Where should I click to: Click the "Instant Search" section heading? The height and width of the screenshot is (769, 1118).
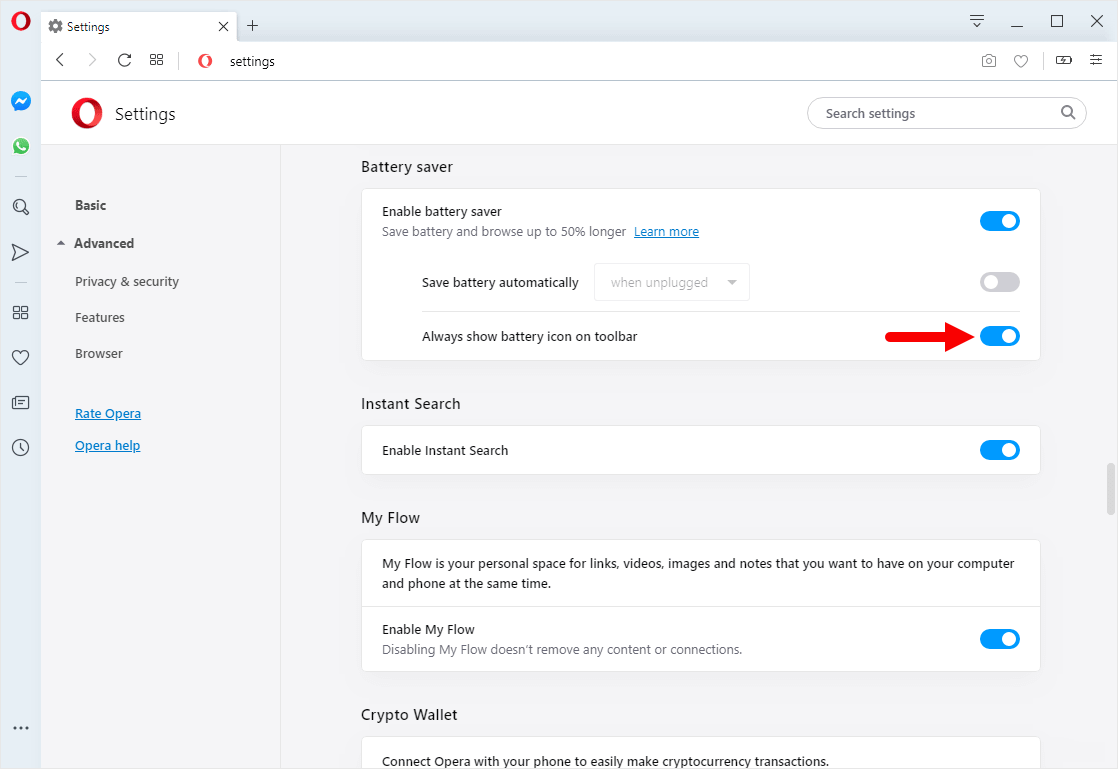pos(411,404)
